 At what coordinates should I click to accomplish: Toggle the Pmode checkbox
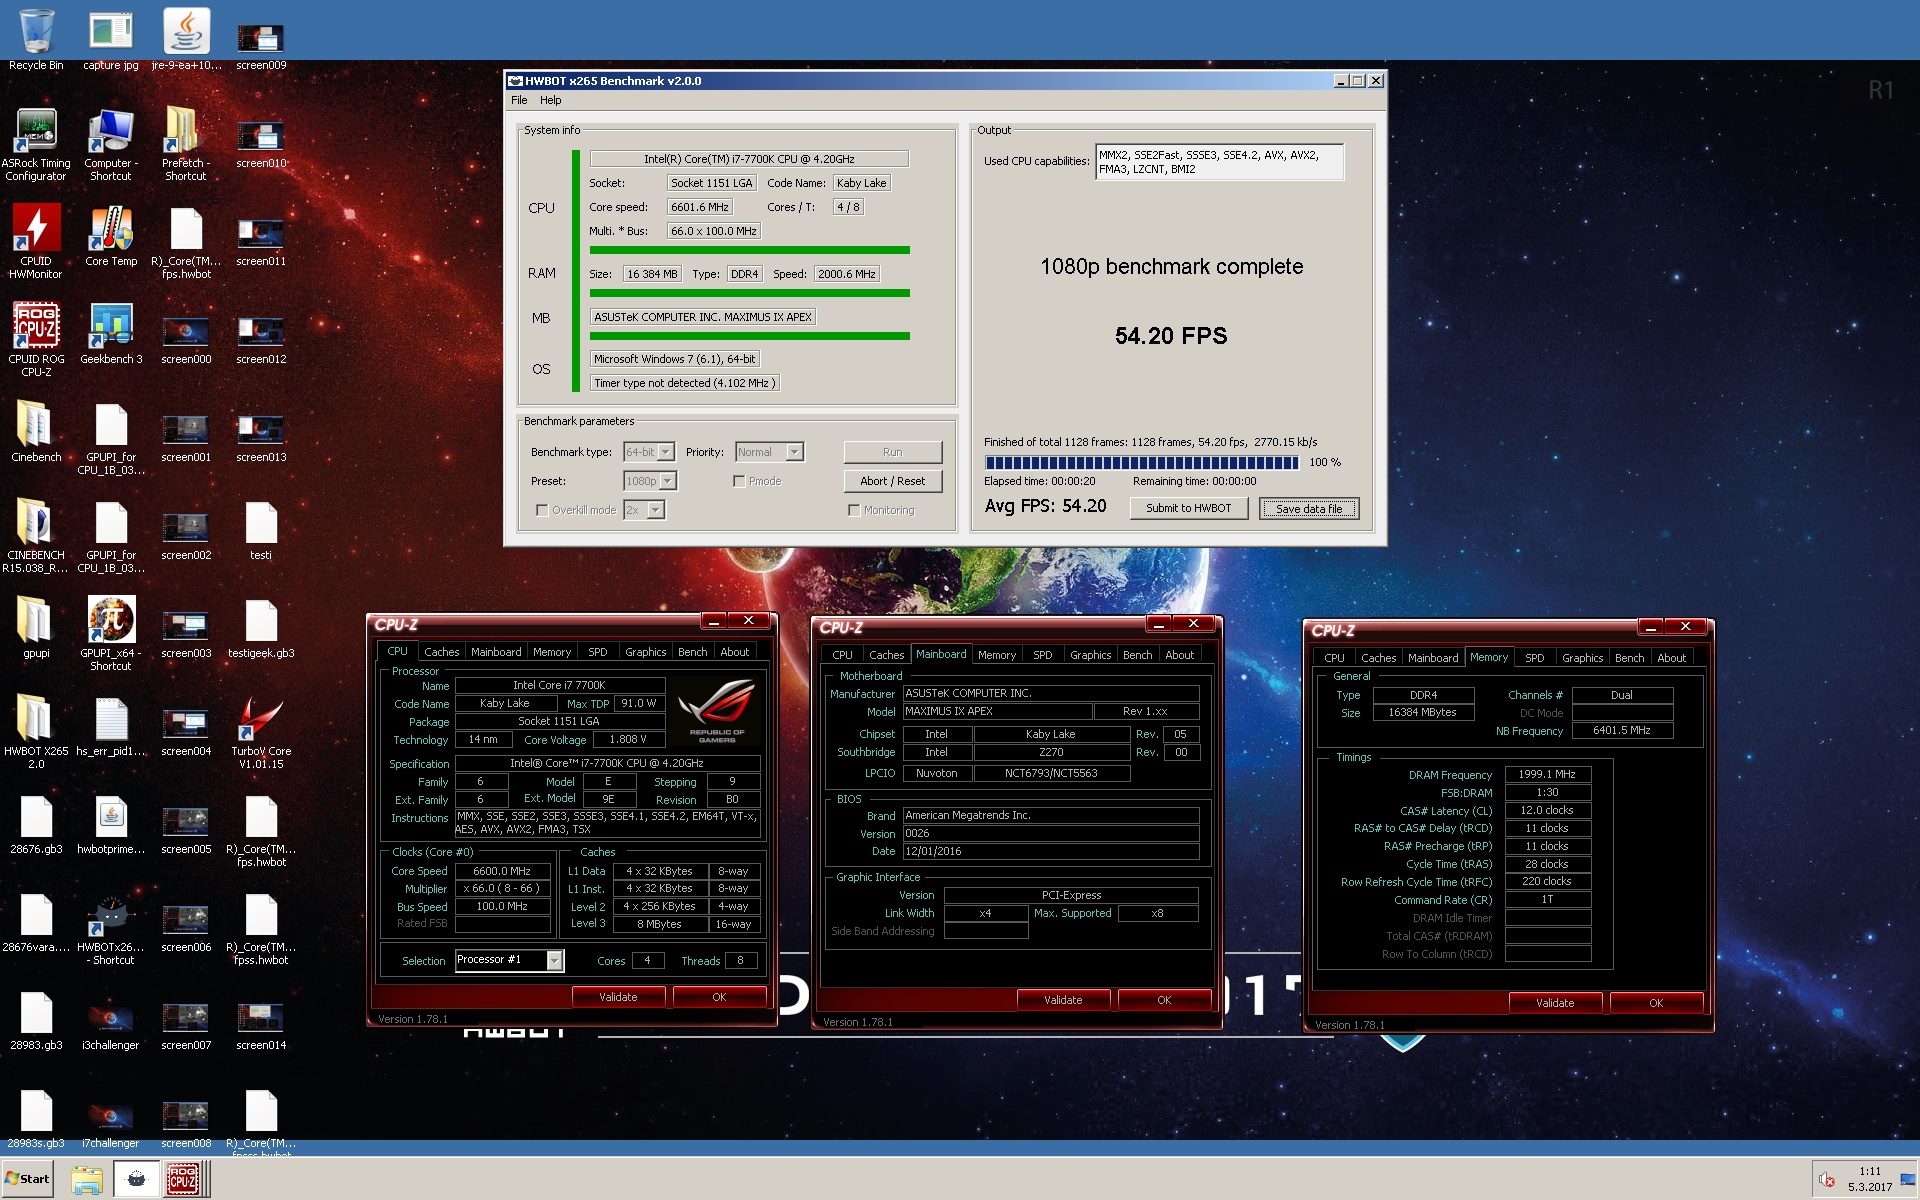(x=739, y=481)
